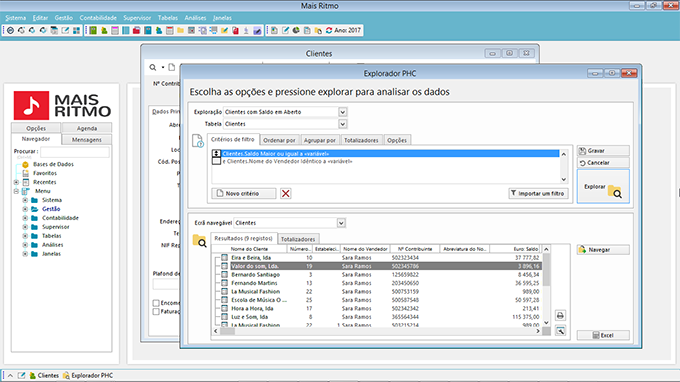
Task: Click the magnifier tool icon below printer
Action: click(x=560, y=331)
